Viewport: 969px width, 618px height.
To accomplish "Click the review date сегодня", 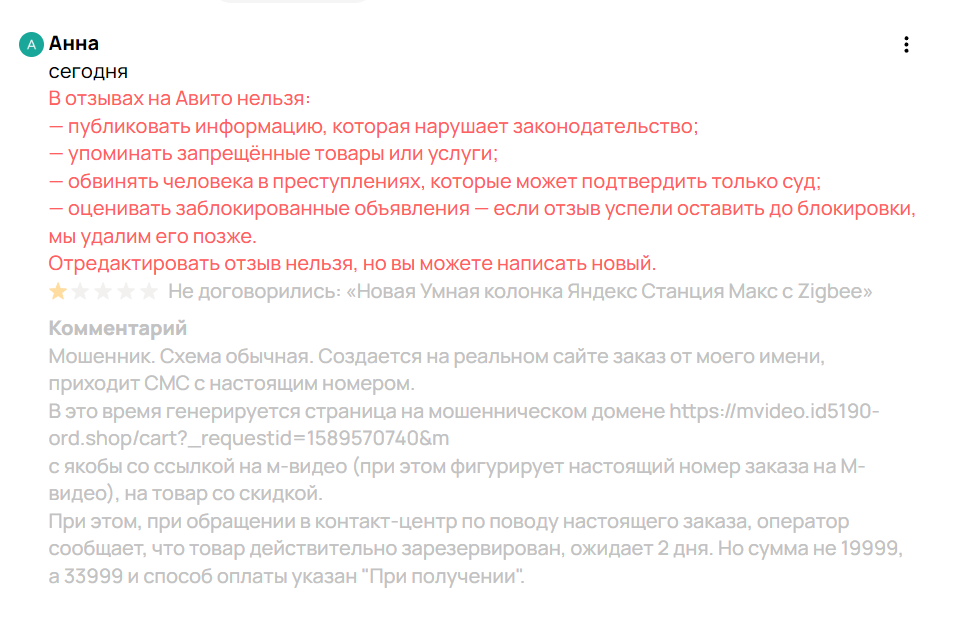I will pyautogui.click(x=88, y=72).
